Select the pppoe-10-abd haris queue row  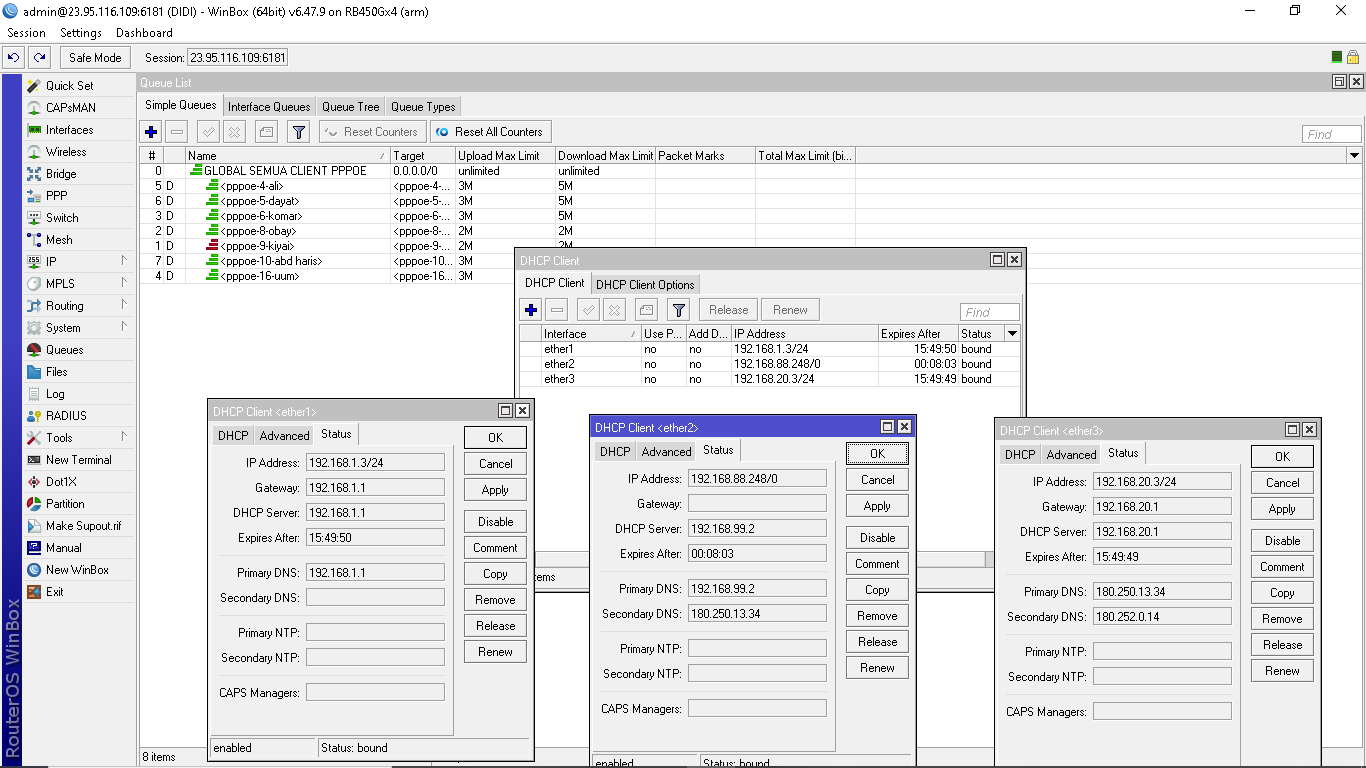326,261
